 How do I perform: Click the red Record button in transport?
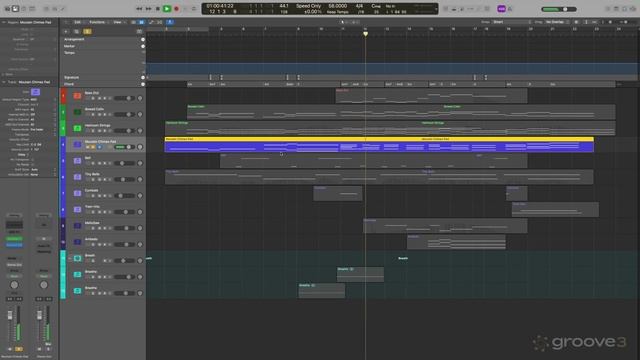click(x=176, y=9)
